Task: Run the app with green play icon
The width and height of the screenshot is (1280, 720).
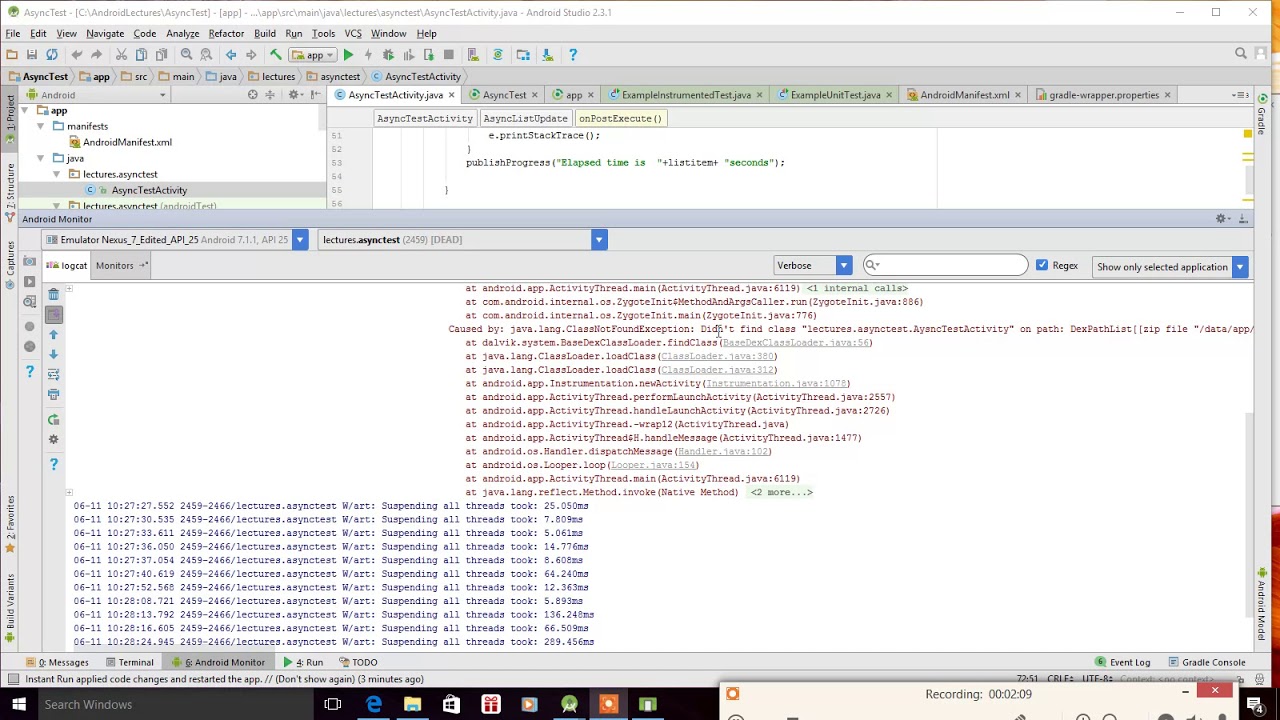Action: coord(348,55)
